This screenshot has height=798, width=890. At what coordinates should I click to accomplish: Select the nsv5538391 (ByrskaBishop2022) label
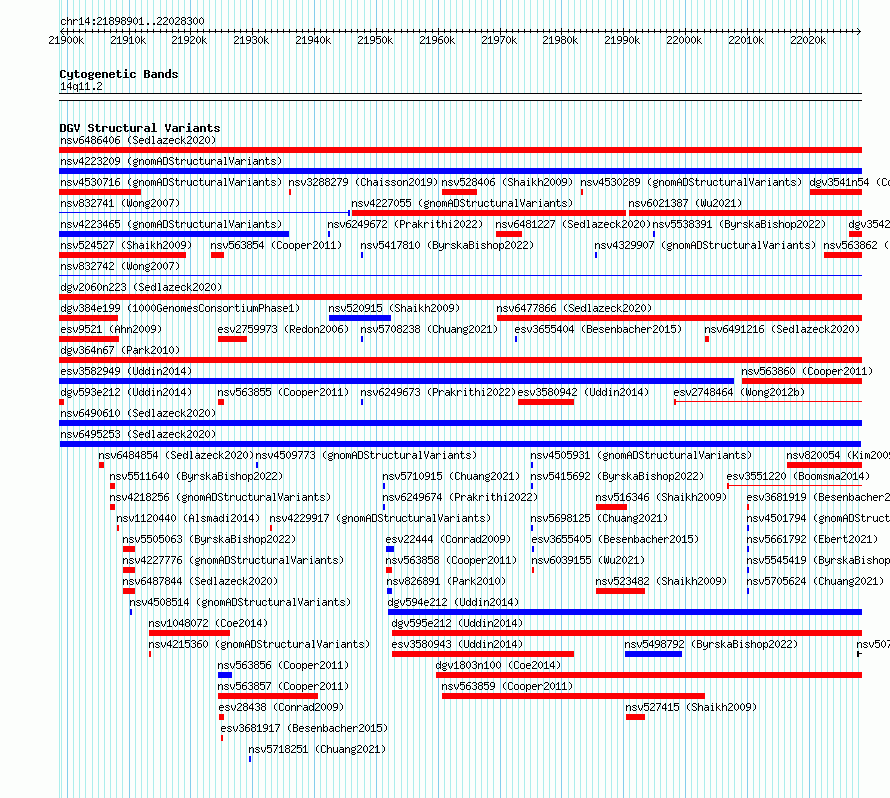(739, 224)
